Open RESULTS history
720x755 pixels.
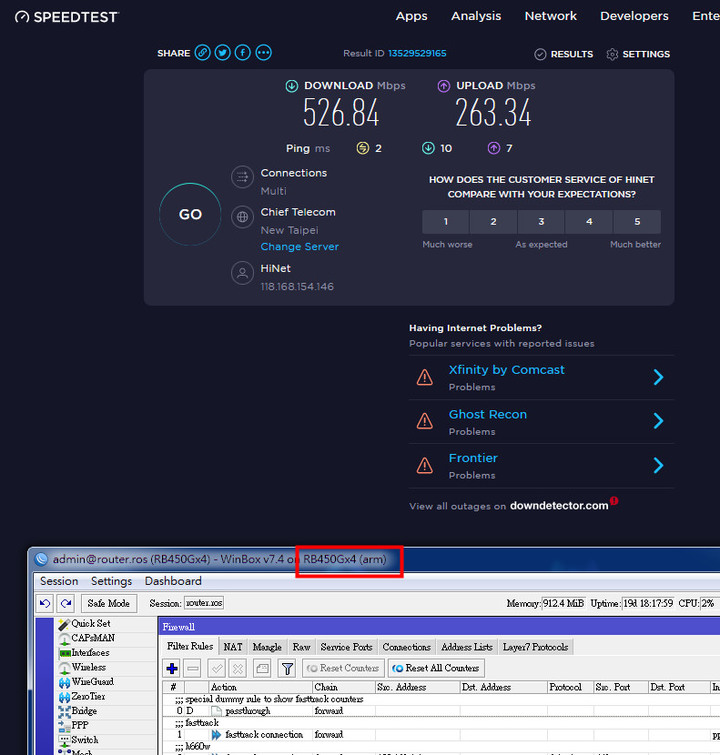coord(563,54)
